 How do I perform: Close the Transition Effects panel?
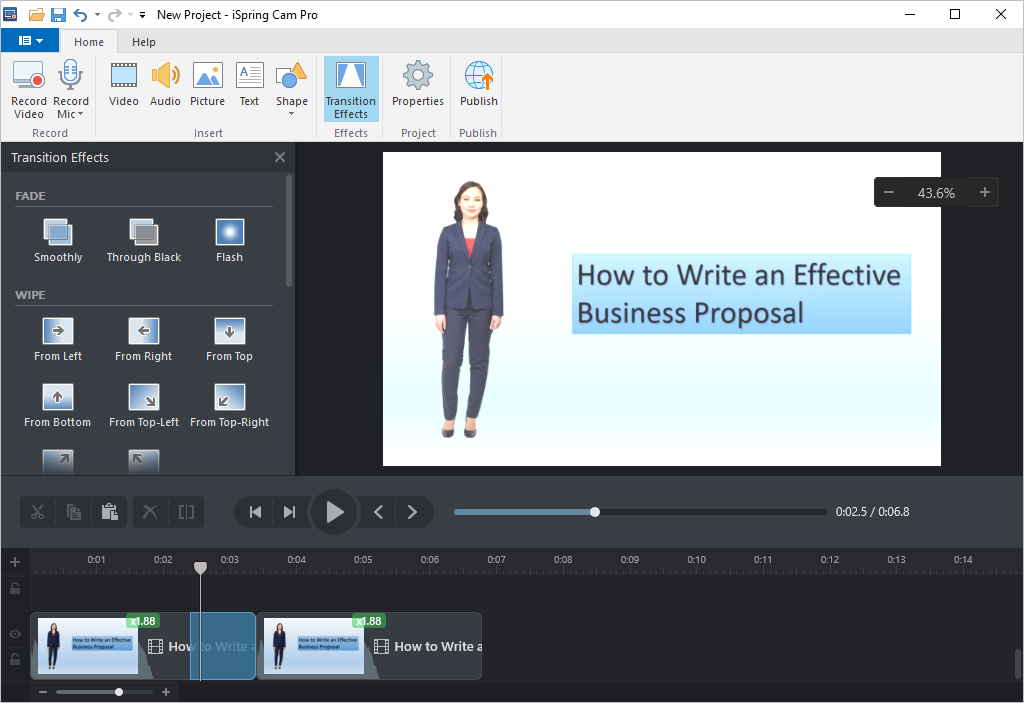point(280,157)
